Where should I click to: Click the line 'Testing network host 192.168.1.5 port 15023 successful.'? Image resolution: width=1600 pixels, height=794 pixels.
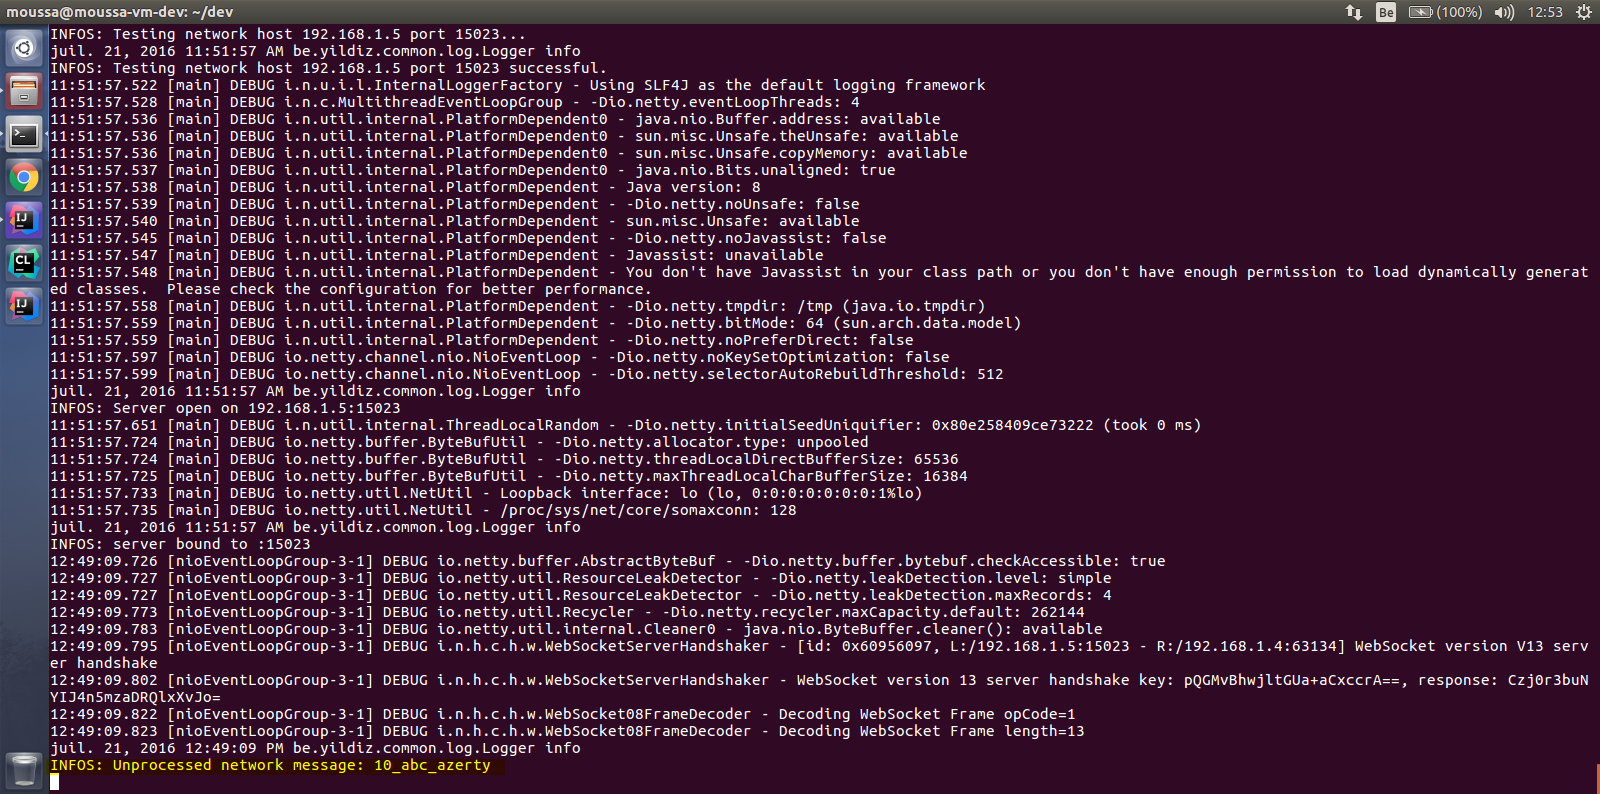pyautogui.click(x=359, y=68)
